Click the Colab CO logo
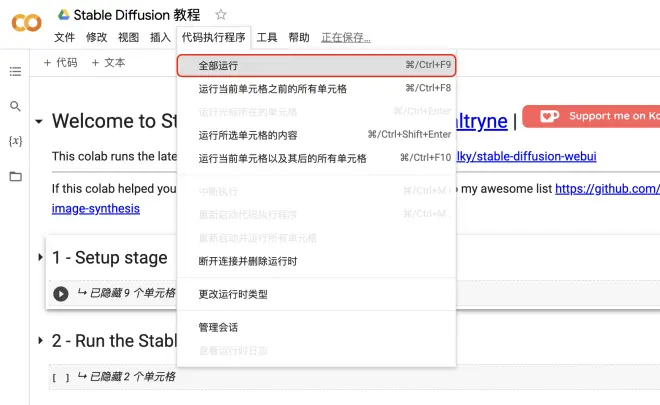The image size is (660, 405). click(x=27, y=23)
